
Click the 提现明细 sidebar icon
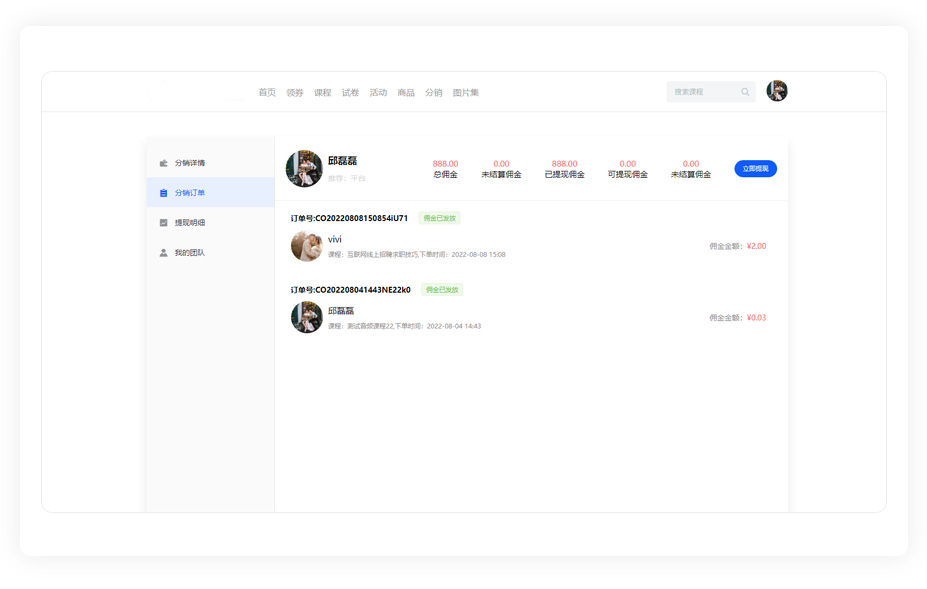tap(164, 223)
